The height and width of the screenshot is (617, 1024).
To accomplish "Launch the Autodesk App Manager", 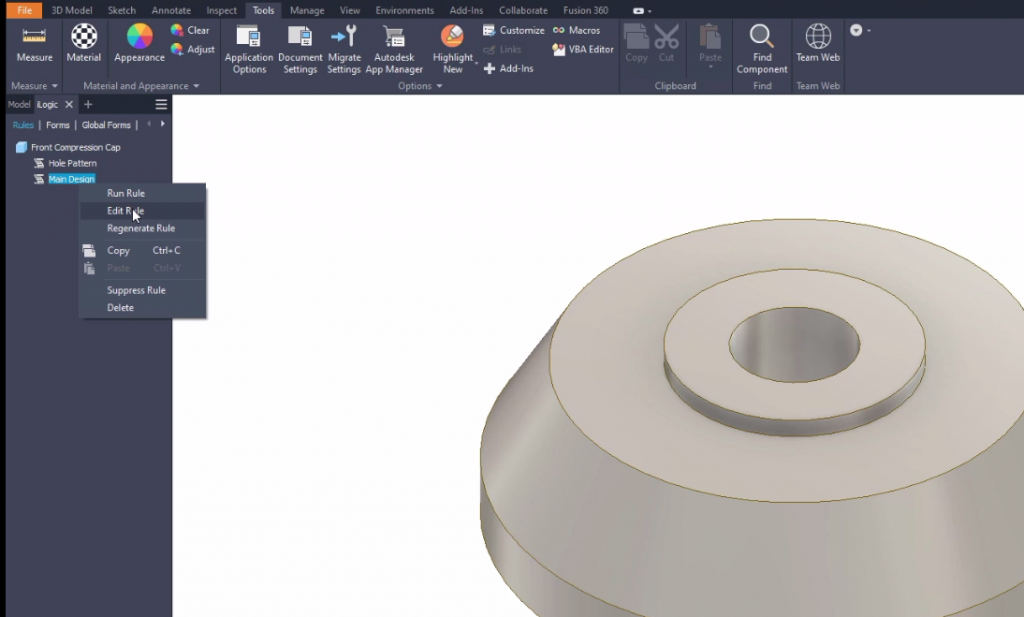I will [x=394, y=47].
